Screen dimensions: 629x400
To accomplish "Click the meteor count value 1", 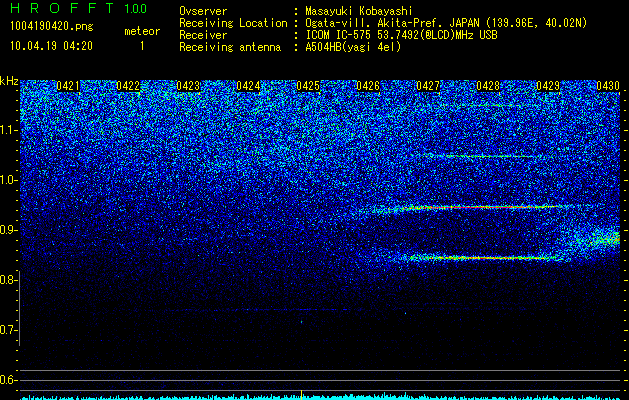I will 142,46.
